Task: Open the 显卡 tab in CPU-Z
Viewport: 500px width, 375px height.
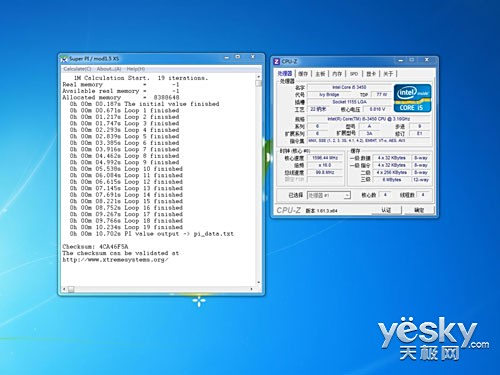Action: coord(371,74)
